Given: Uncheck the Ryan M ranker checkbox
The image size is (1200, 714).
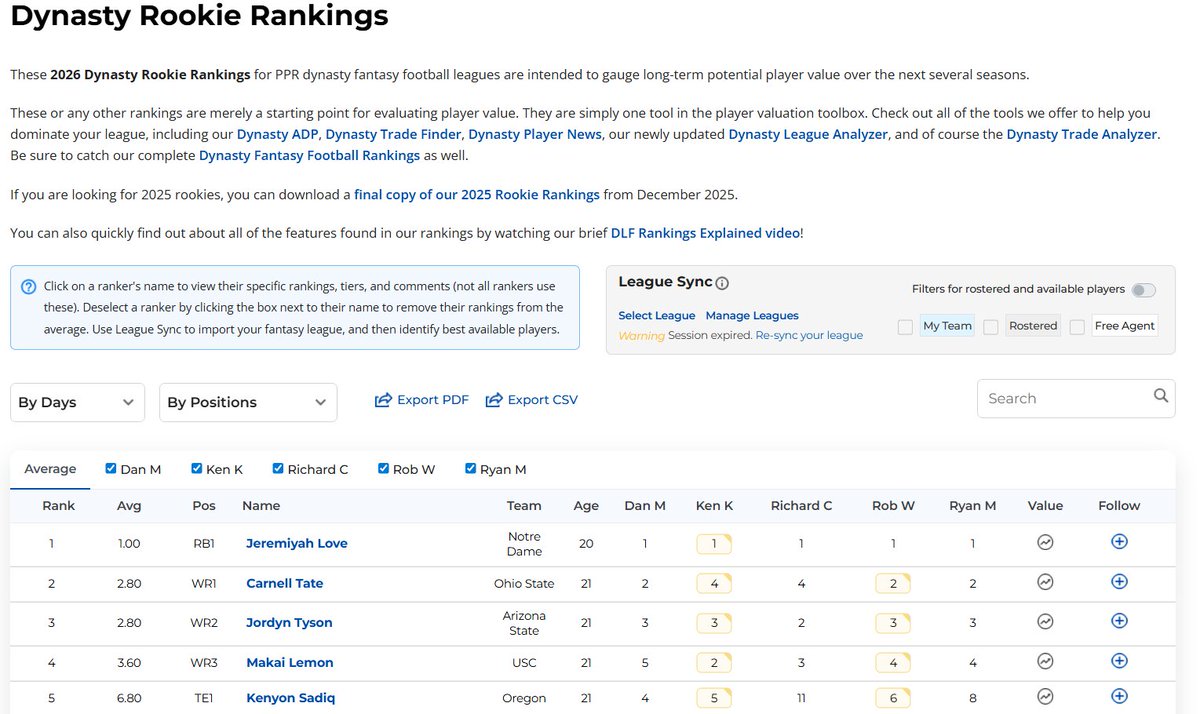Looking at the screenshot, I should tap(470, 468).
